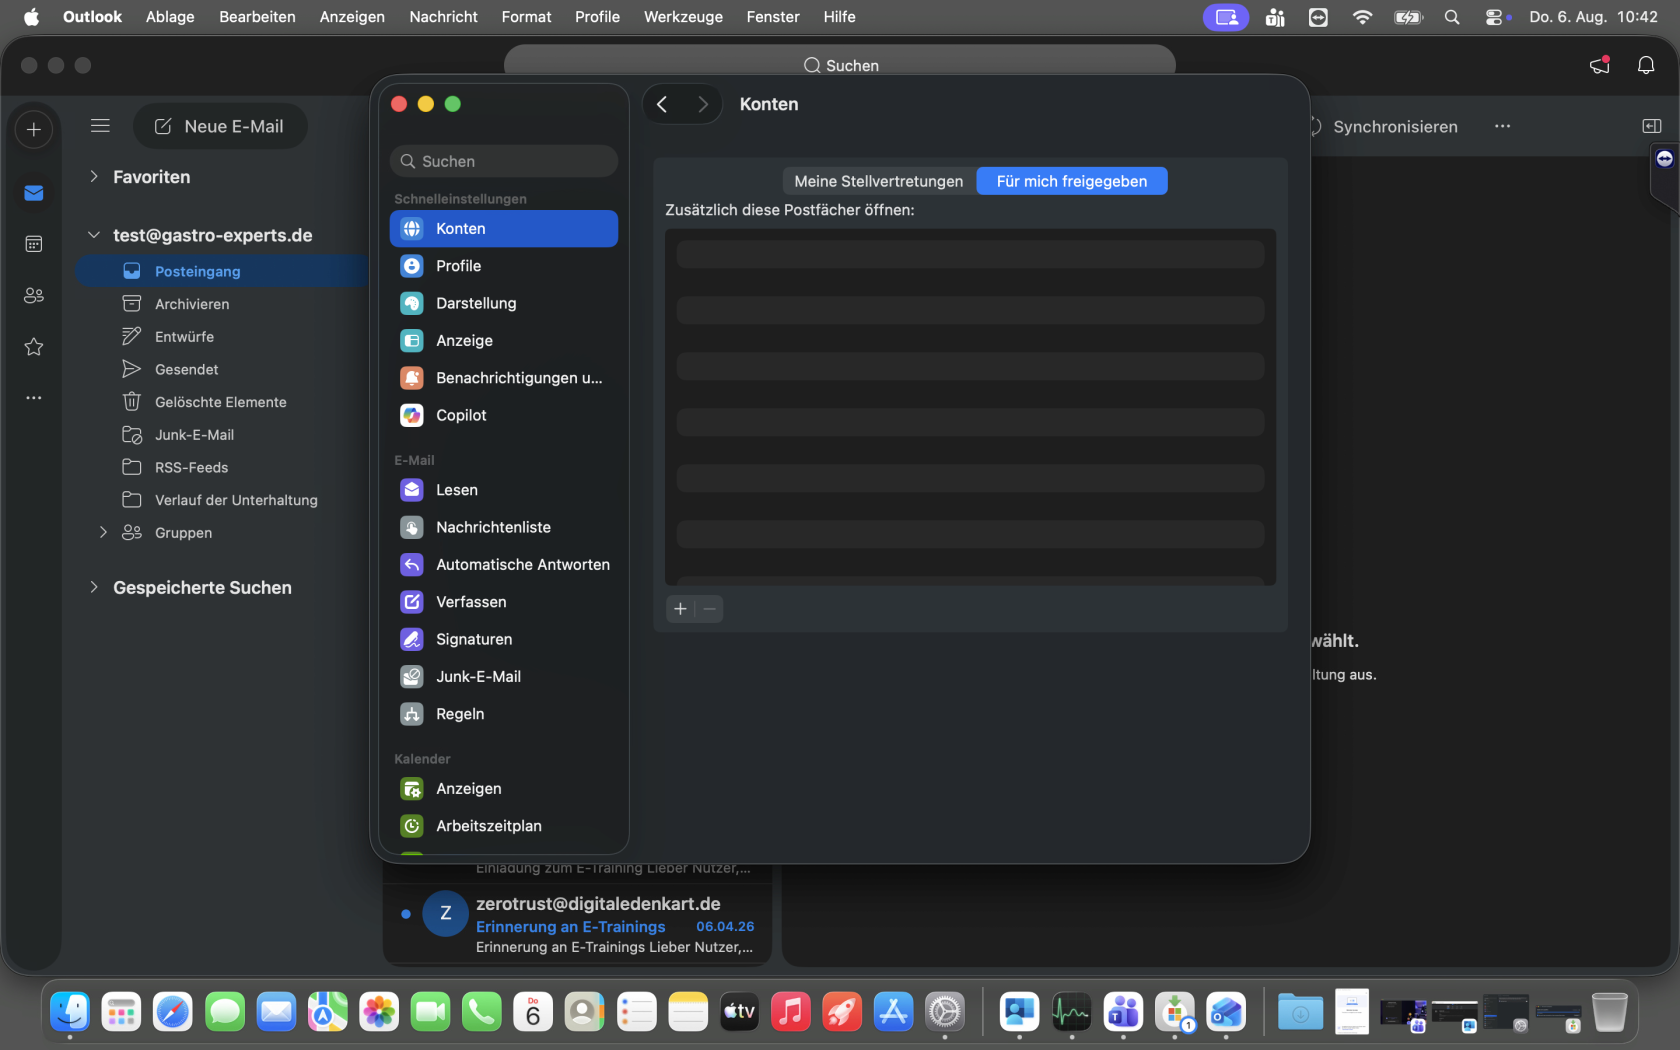Image resolution: width=1680 pixels, height=1050 pixels.
Task: Go back in preferences window
Action: (x=662, y=104)
